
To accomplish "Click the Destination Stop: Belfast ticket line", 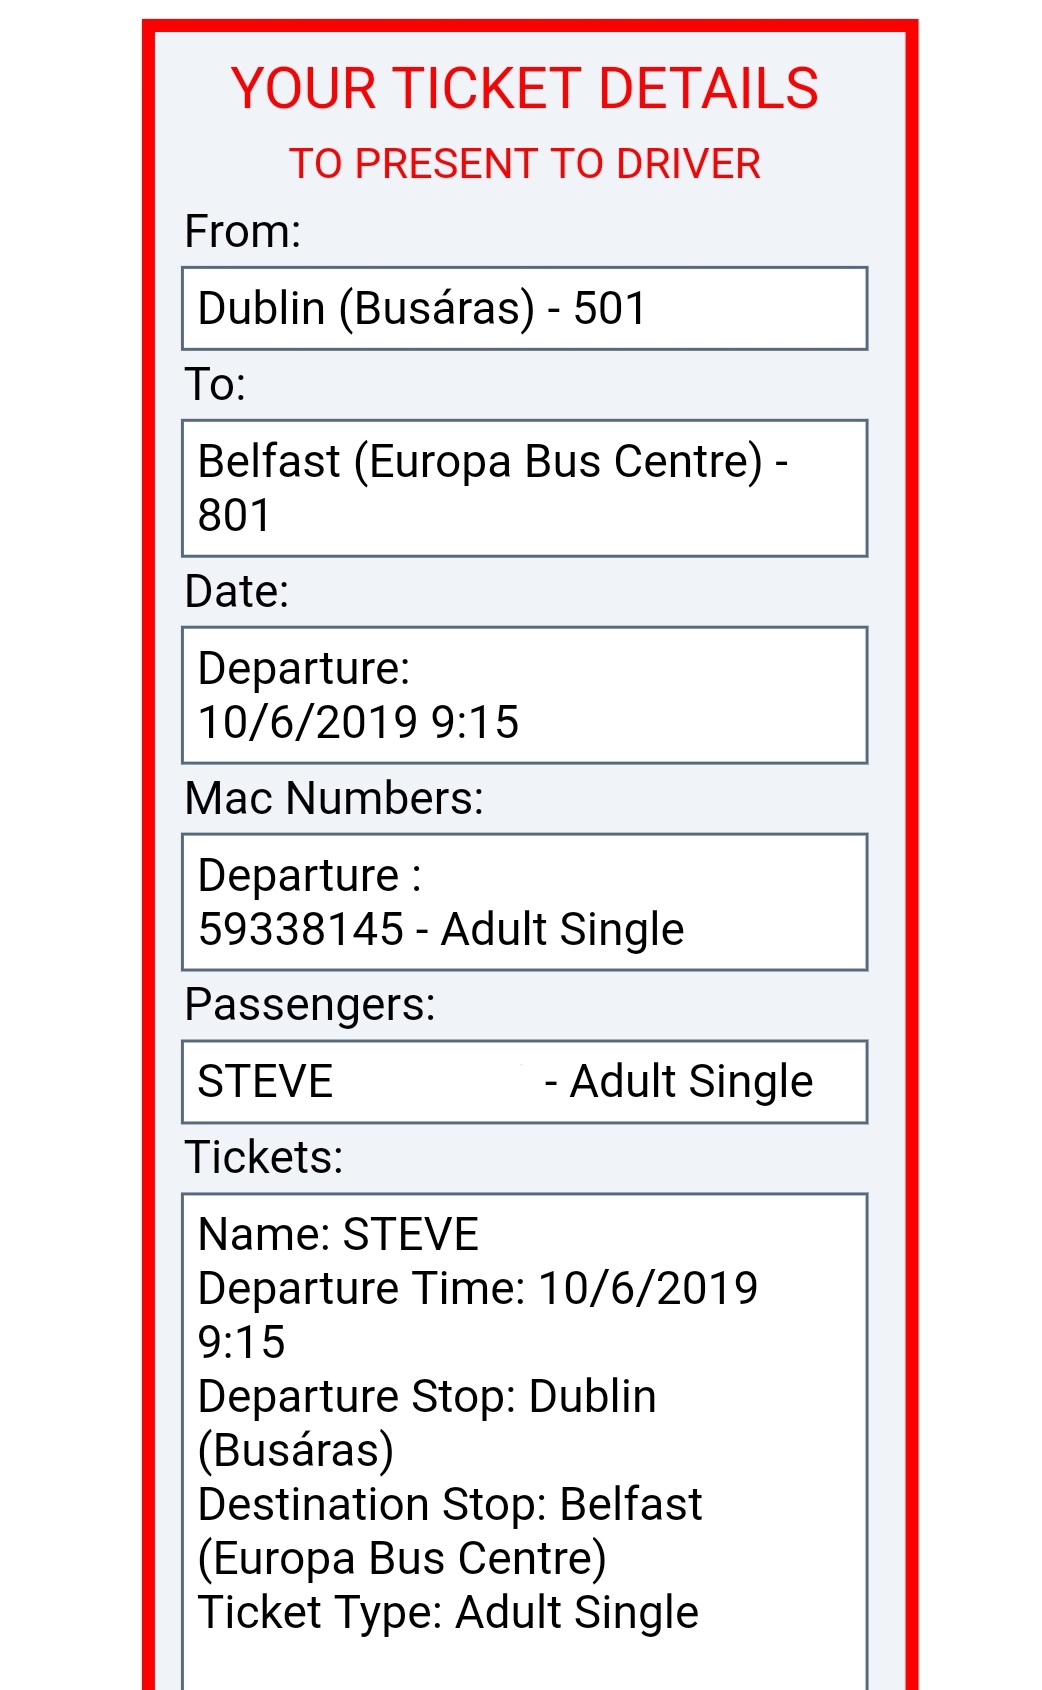I will 450,1505.
